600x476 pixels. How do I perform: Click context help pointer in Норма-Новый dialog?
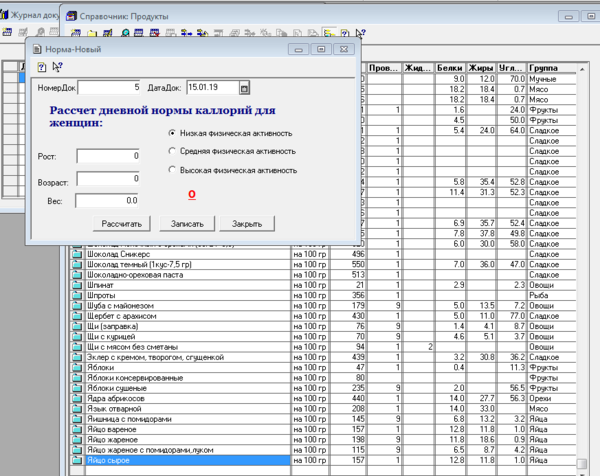click(57, 67)
